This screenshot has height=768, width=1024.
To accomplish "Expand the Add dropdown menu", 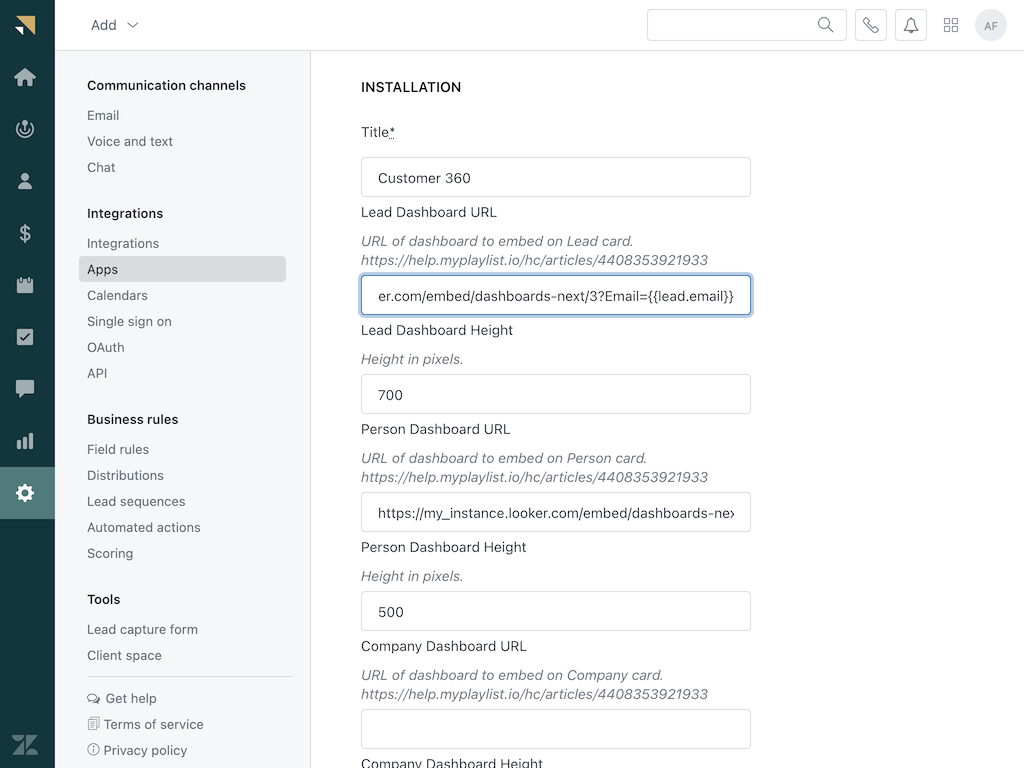I will pyautogui.click(x=114, y=25).
